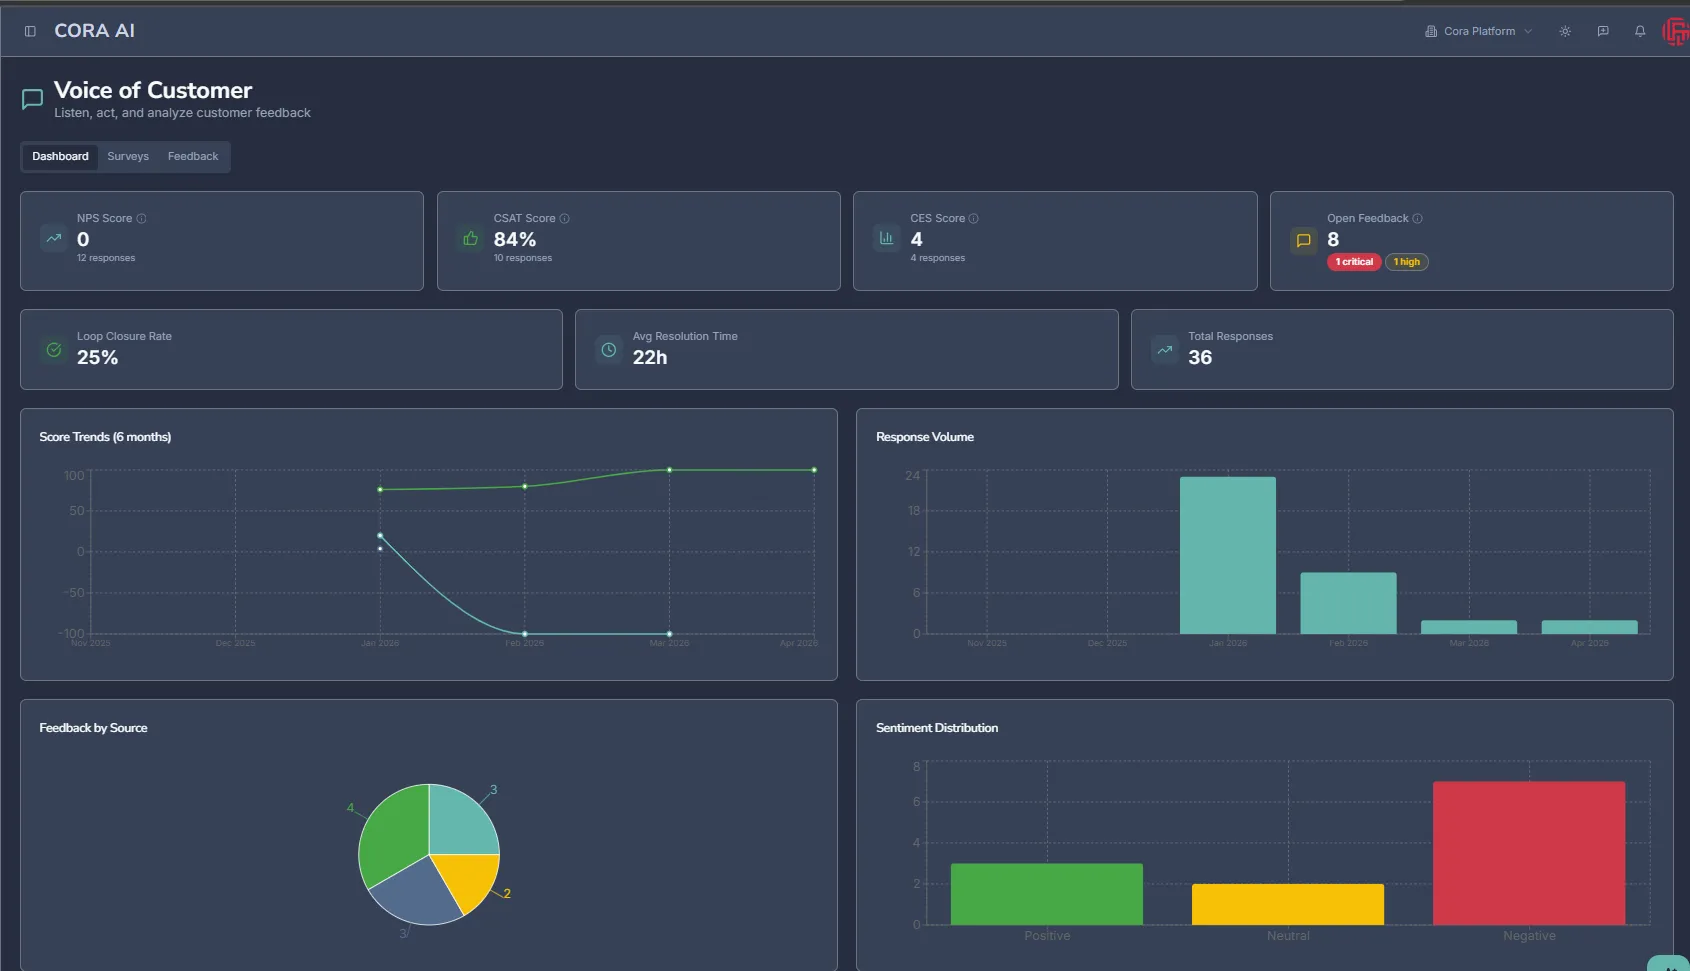
Task: Switch to the Dashboard tab
Action: tap(60, 156)
